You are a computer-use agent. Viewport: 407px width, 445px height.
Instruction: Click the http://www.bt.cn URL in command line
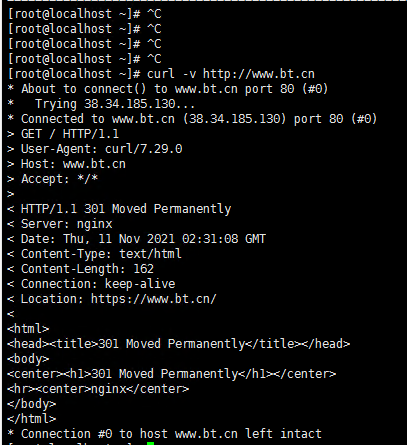(259, 74)
